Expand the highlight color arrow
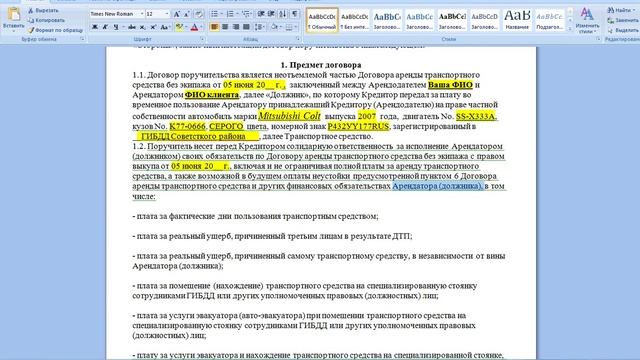 tap(186, 27)
